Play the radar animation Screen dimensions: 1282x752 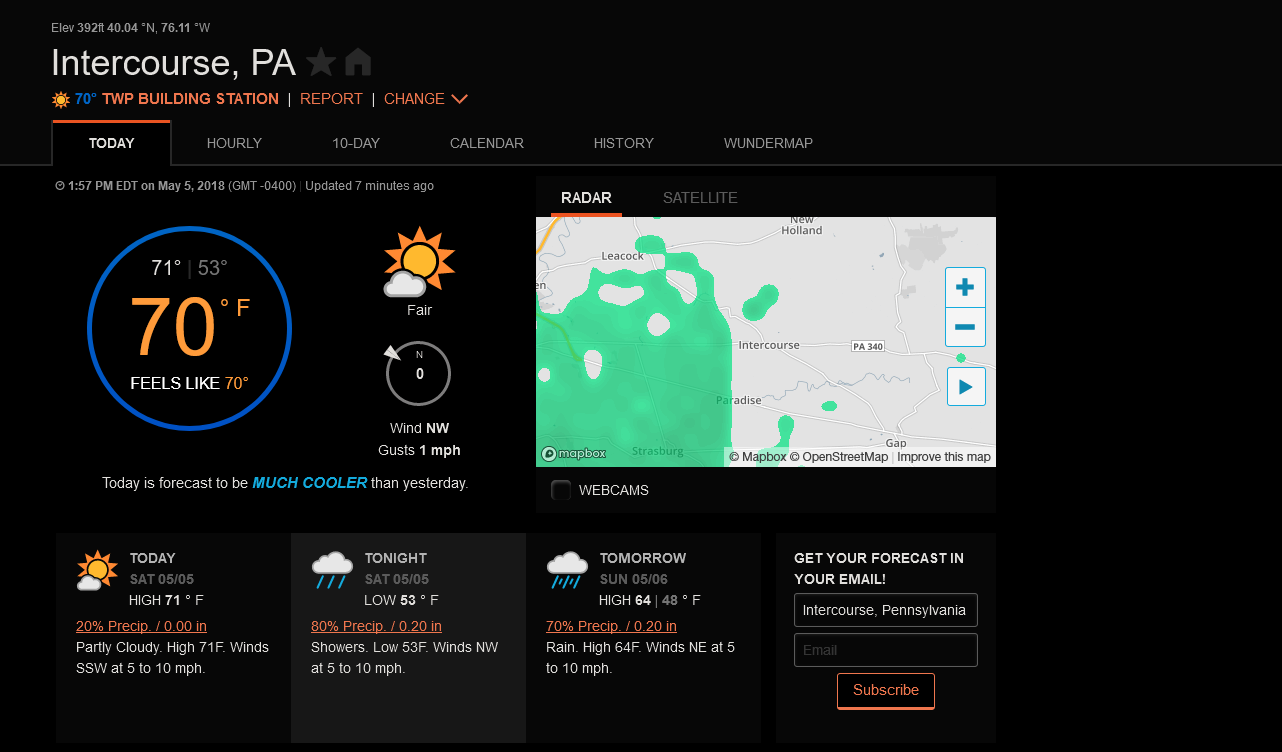tap(966, 386)
